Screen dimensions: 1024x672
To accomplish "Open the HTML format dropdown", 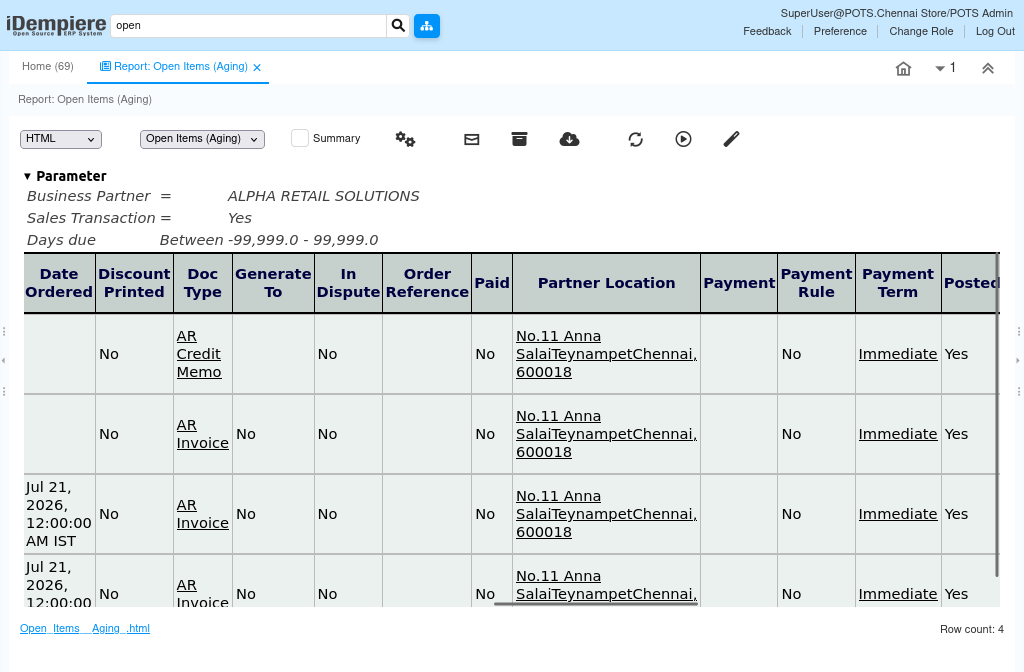I will (x=61, y=139).
